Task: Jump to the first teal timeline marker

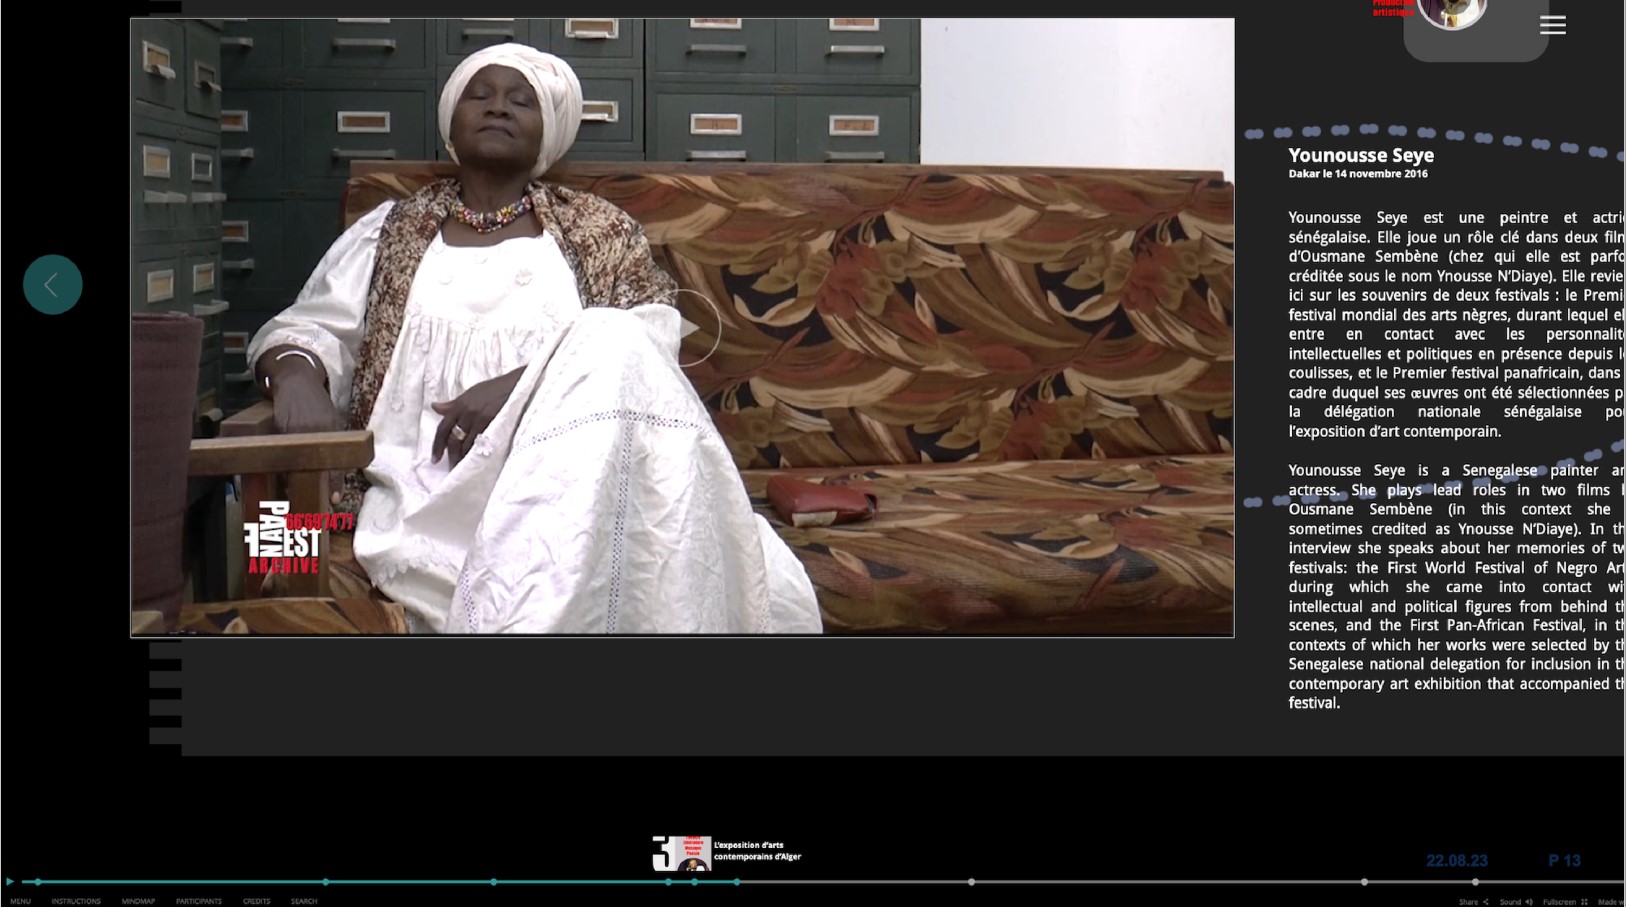Action: click(x=38, y=882)
